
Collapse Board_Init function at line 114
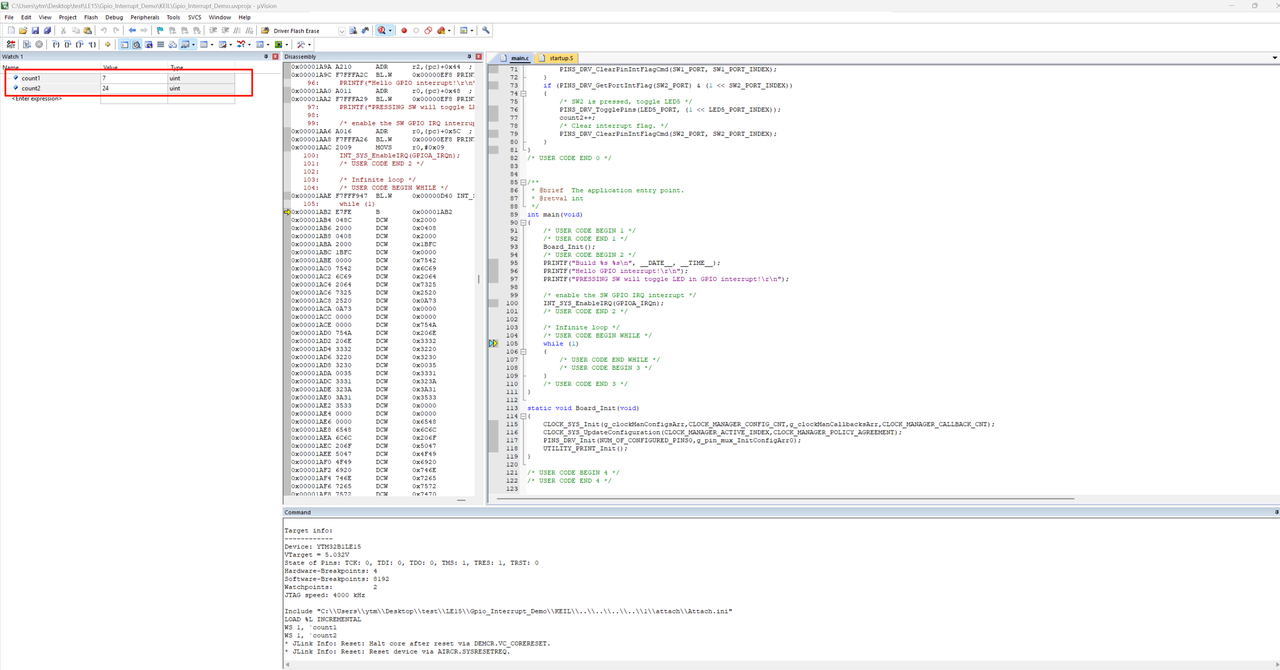pos(523,416)
